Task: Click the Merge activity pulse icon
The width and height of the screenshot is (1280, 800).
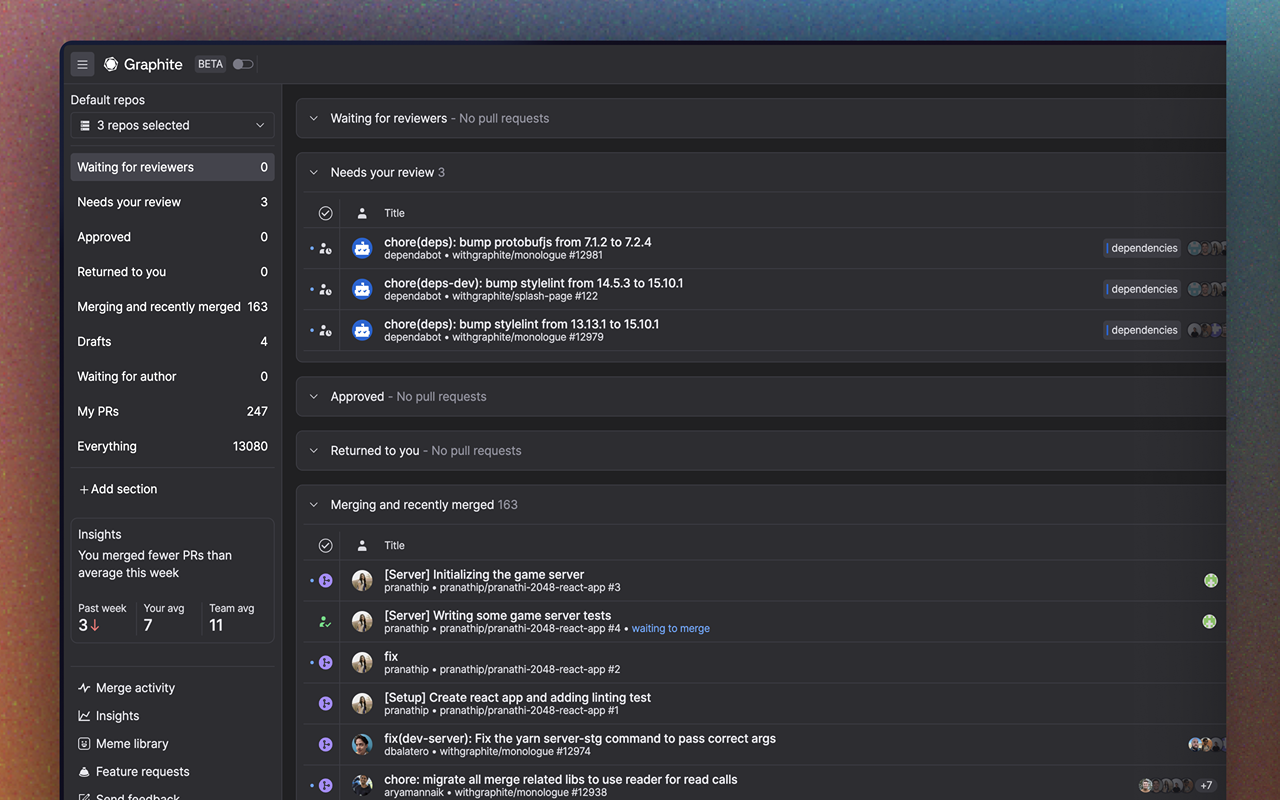Action: point(84,688)
